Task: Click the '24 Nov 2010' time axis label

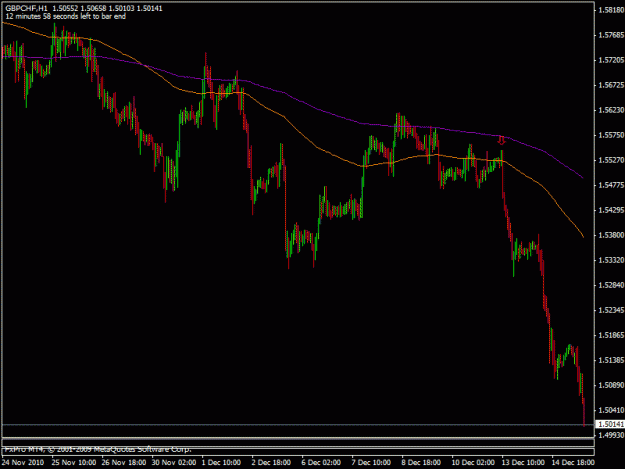Action: 23,462
